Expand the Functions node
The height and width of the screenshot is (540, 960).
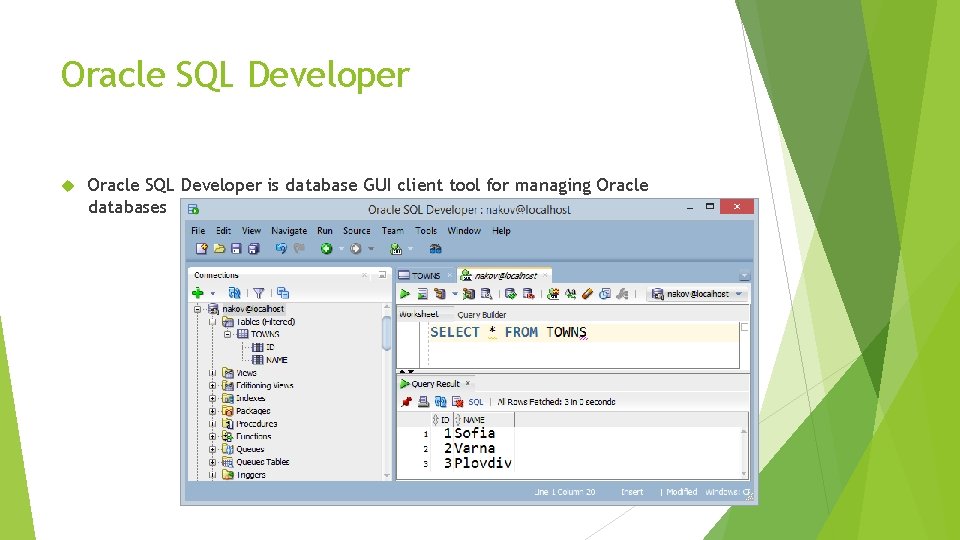tap(212, 437)
